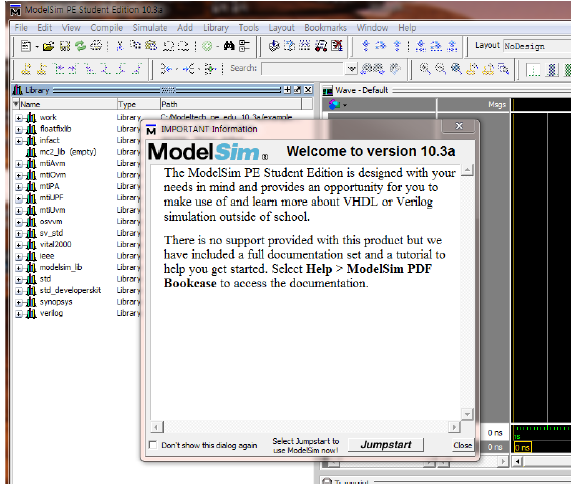
Task: Open the Simulate menu
Action: tap(150, 28)
